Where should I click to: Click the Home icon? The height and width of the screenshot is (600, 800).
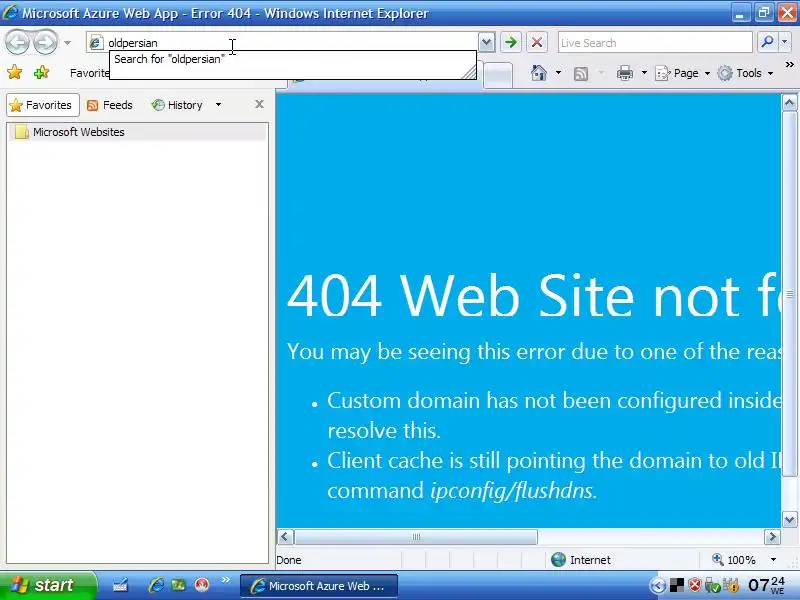539,73
